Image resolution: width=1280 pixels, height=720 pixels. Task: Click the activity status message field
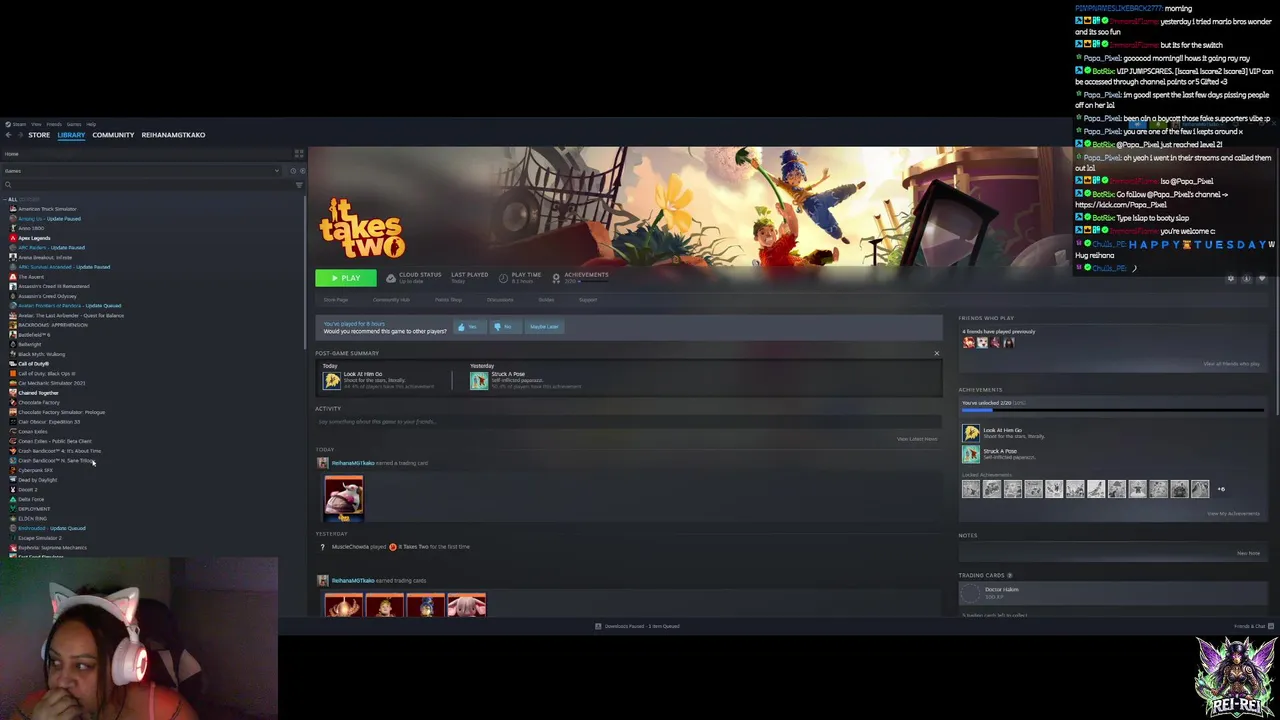(x=627, y=422)
